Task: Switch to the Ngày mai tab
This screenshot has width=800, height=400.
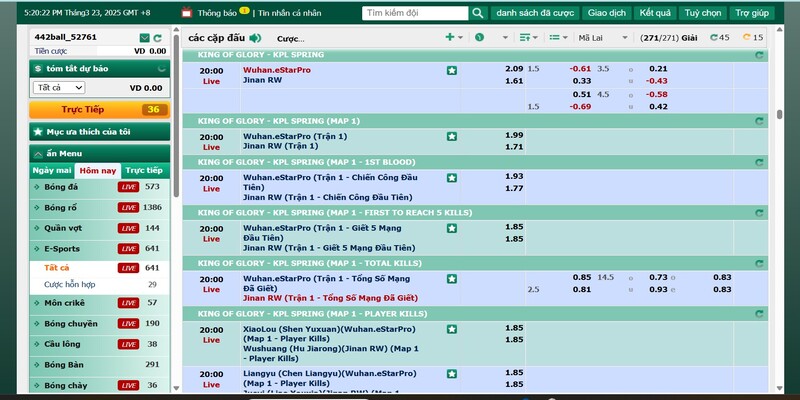Action: 52,170
